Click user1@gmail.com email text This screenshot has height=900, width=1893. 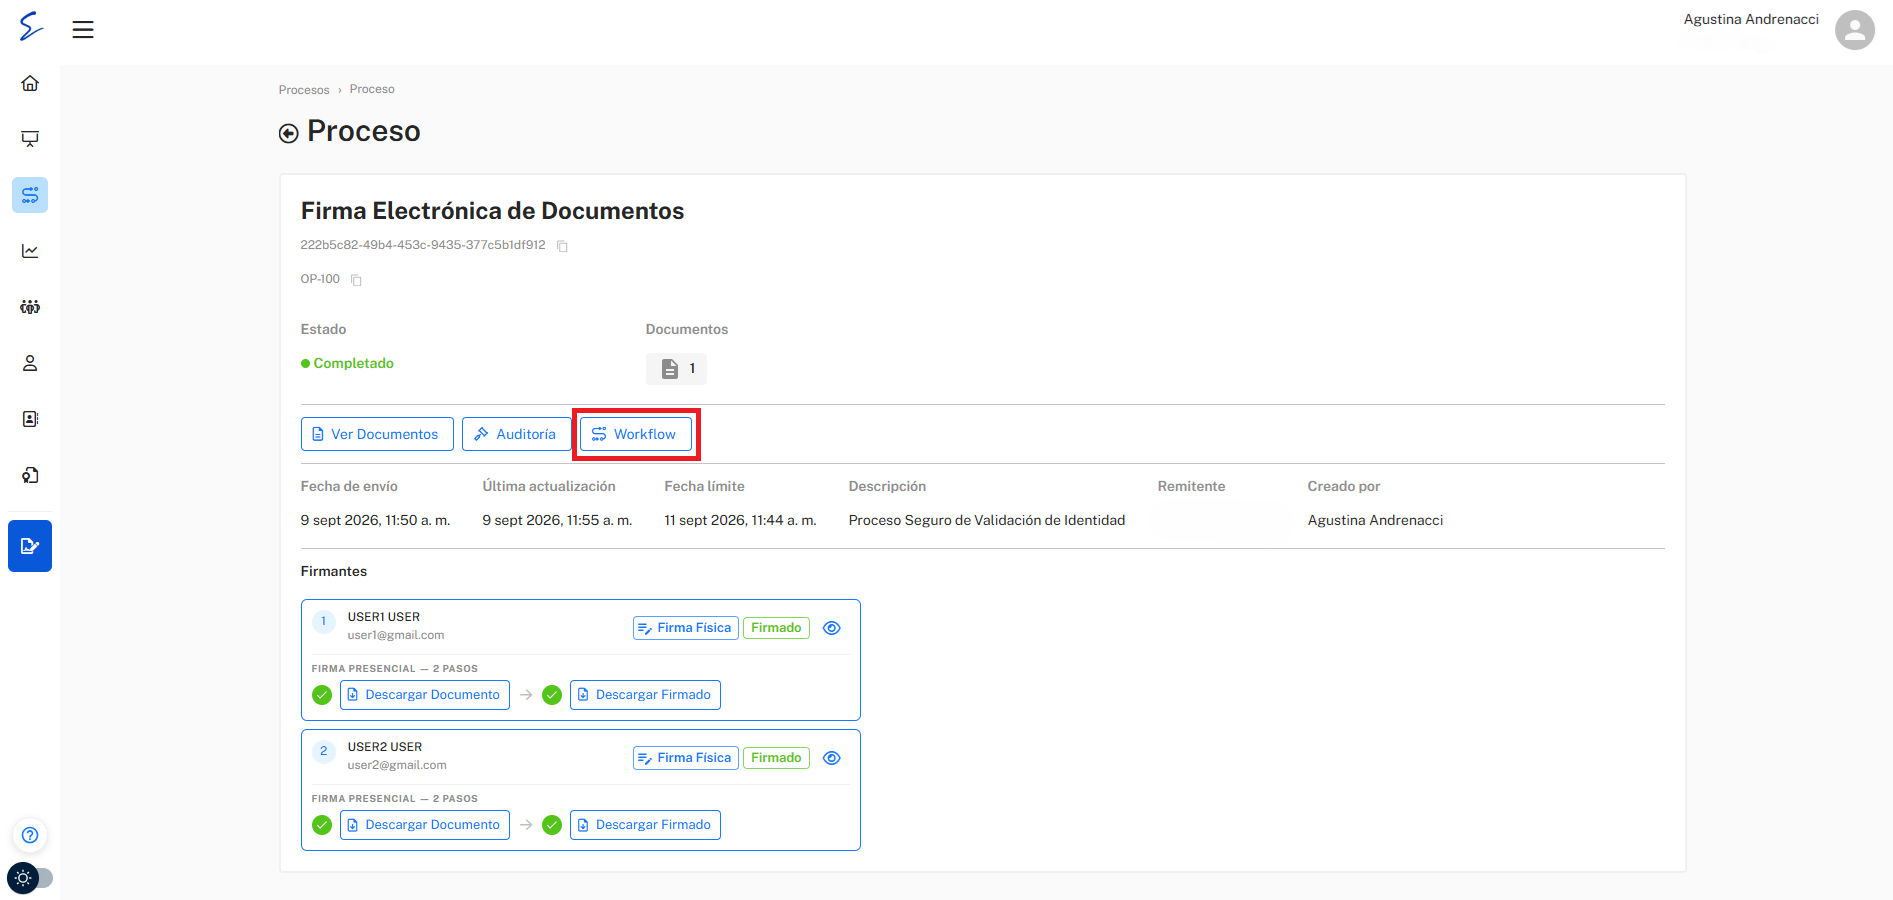click(x=396, y=635)
